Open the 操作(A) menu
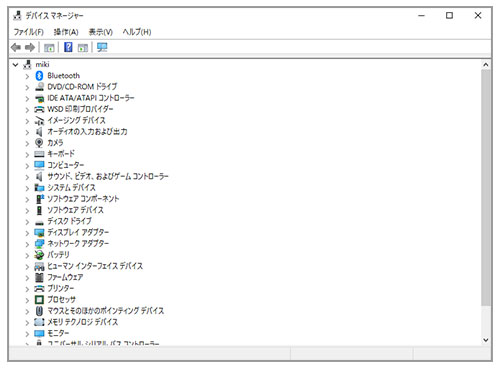 click(66, 32)
